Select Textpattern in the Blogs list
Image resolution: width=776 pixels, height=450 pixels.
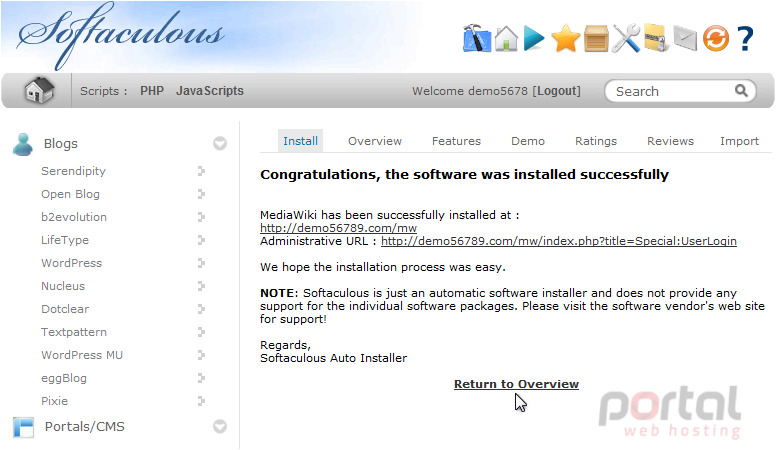click(x=74, y=332)
